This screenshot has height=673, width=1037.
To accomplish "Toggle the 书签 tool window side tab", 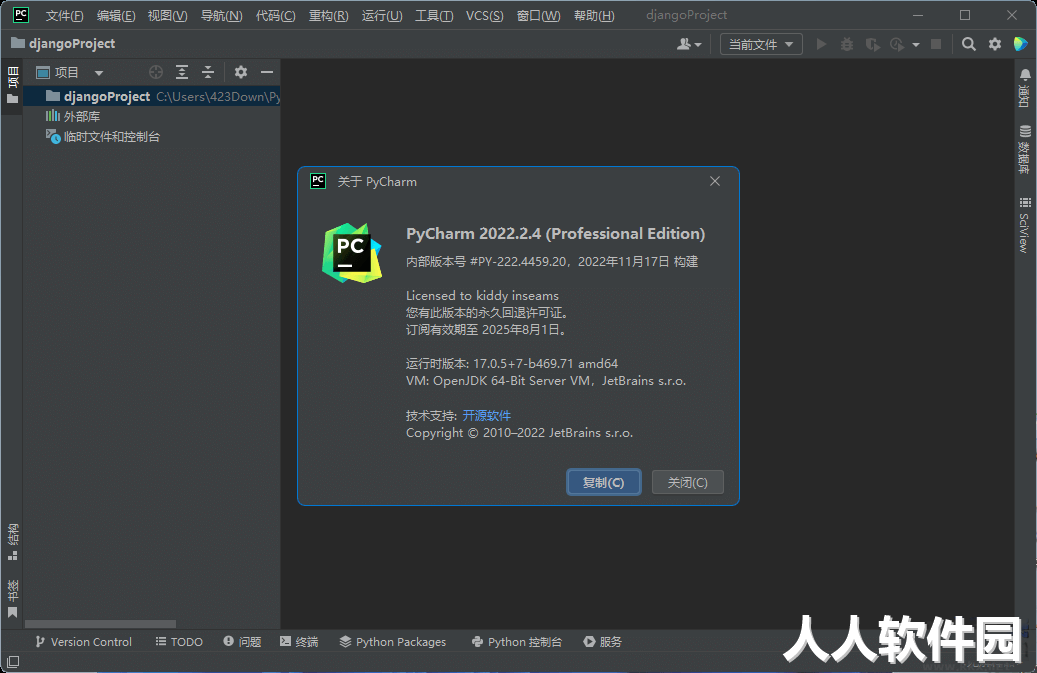I will [13, 598].
